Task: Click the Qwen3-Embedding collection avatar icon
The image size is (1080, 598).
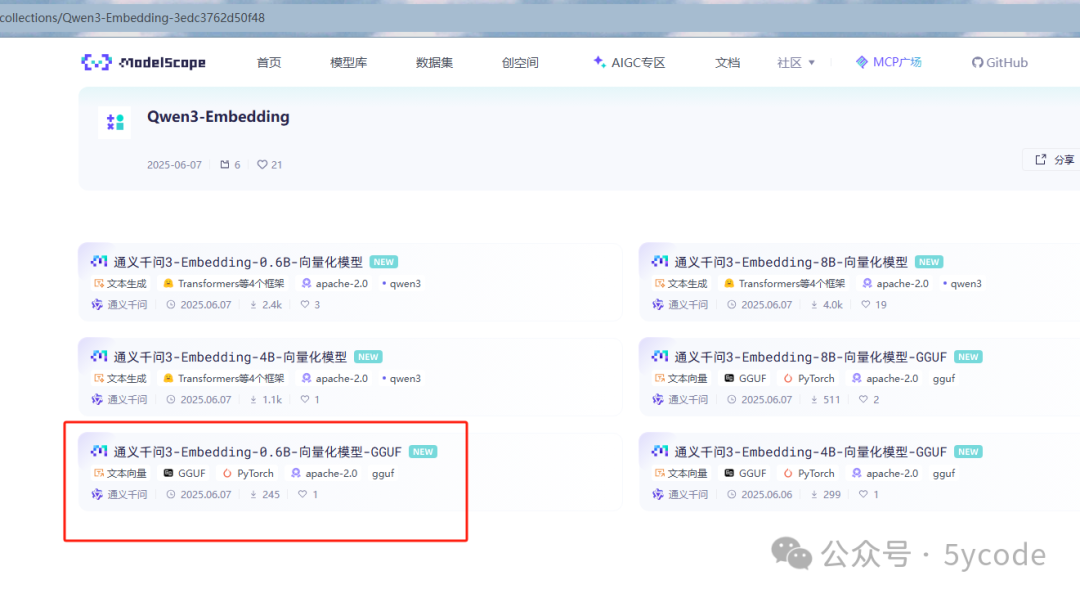Action: tap(115, 121)
